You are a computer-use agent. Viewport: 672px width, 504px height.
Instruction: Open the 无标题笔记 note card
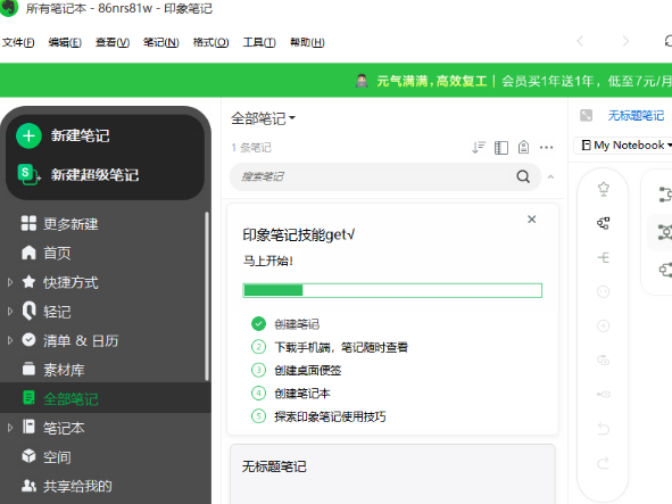[393, 474]
